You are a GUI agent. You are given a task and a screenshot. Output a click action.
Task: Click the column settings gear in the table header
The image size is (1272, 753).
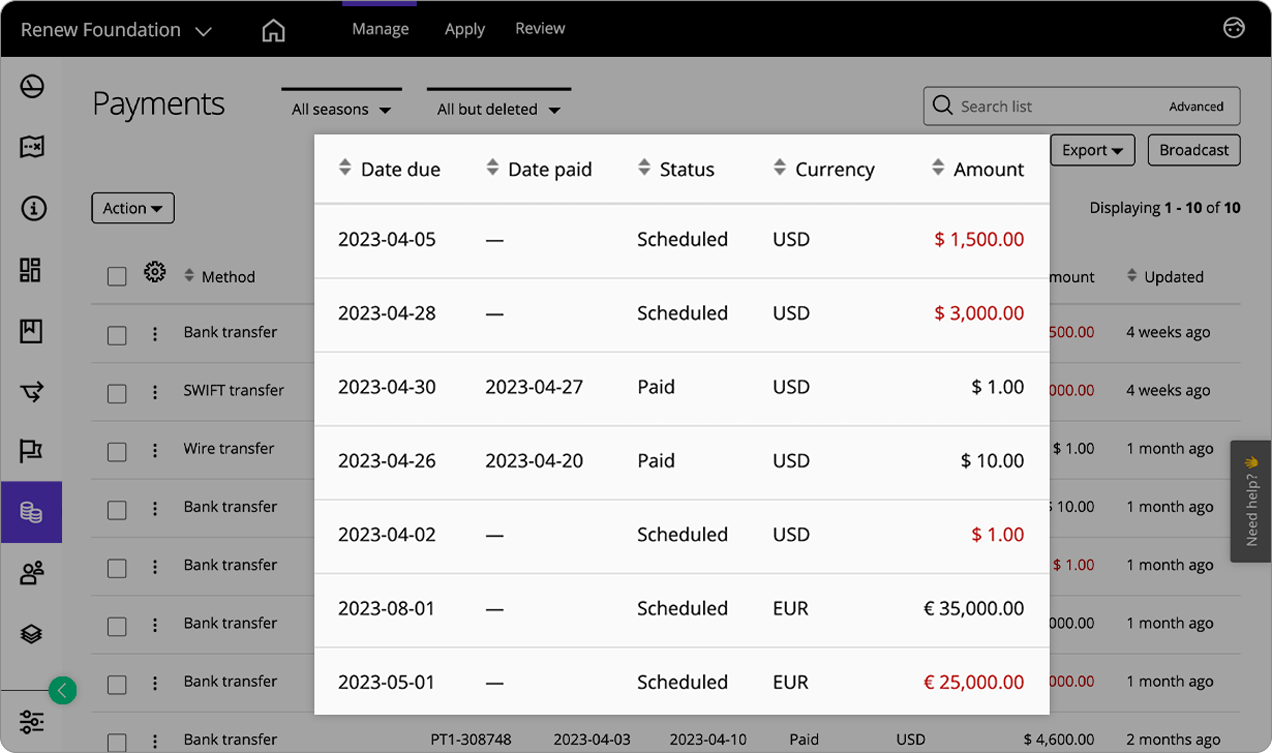click(x=155, y=271)
